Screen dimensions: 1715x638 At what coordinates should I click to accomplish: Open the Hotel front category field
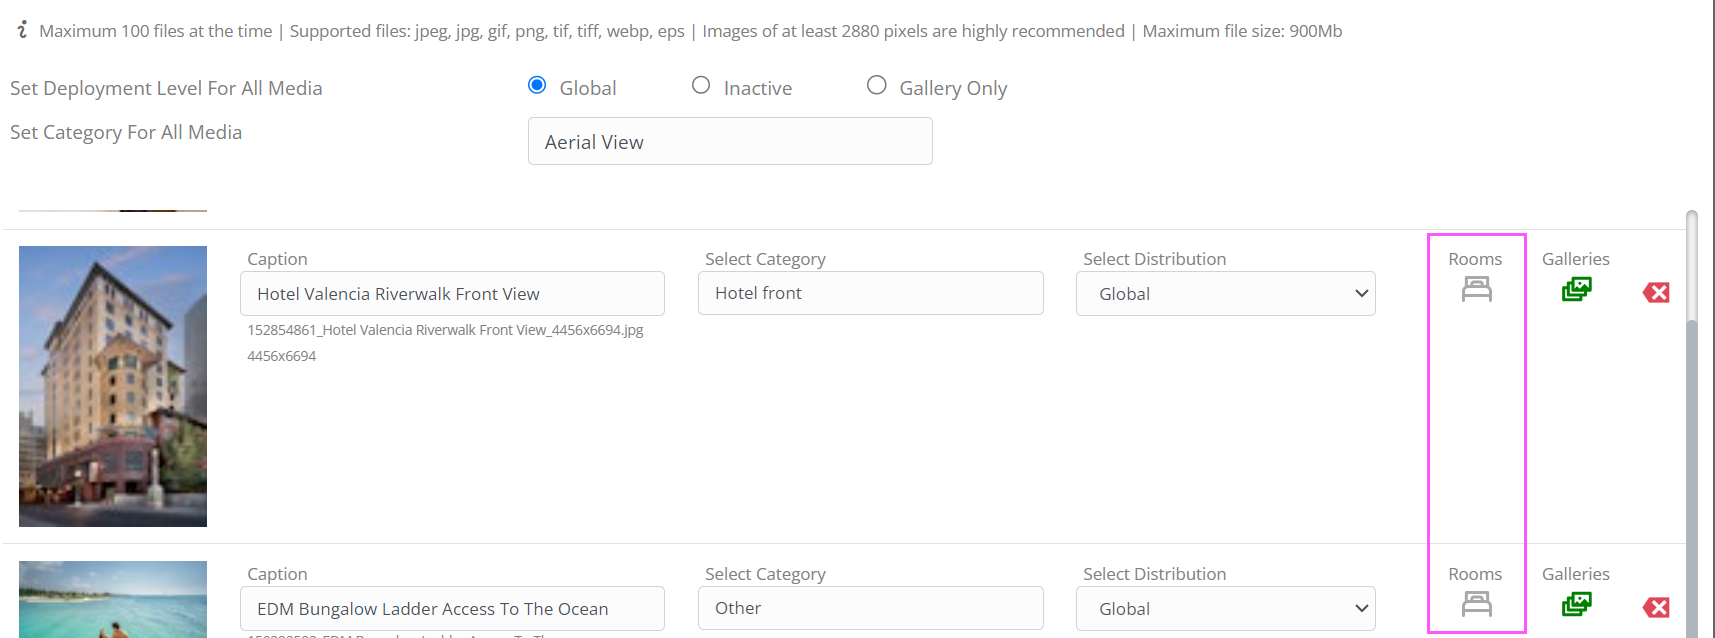click(x=871, y=293)
